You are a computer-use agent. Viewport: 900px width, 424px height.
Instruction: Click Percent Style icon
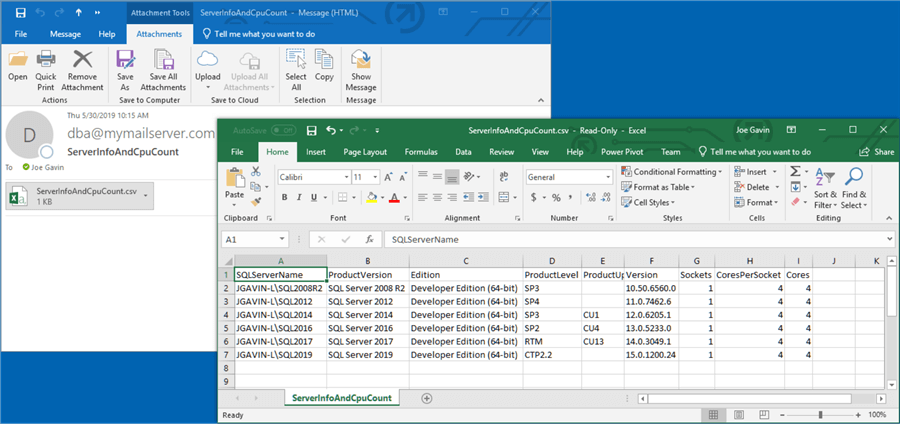(556, 197)
